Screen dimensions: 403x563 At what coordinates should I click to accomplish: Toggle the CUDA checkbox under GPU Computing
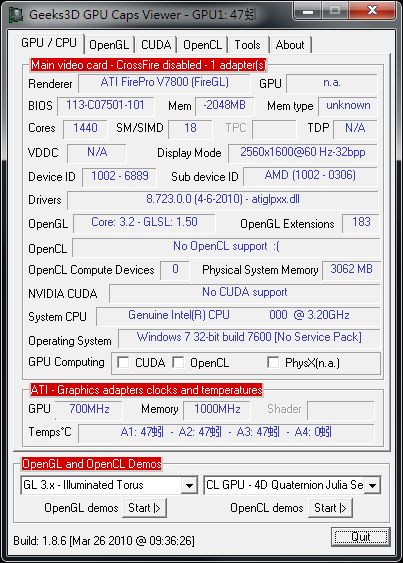(x=123, y=362)
